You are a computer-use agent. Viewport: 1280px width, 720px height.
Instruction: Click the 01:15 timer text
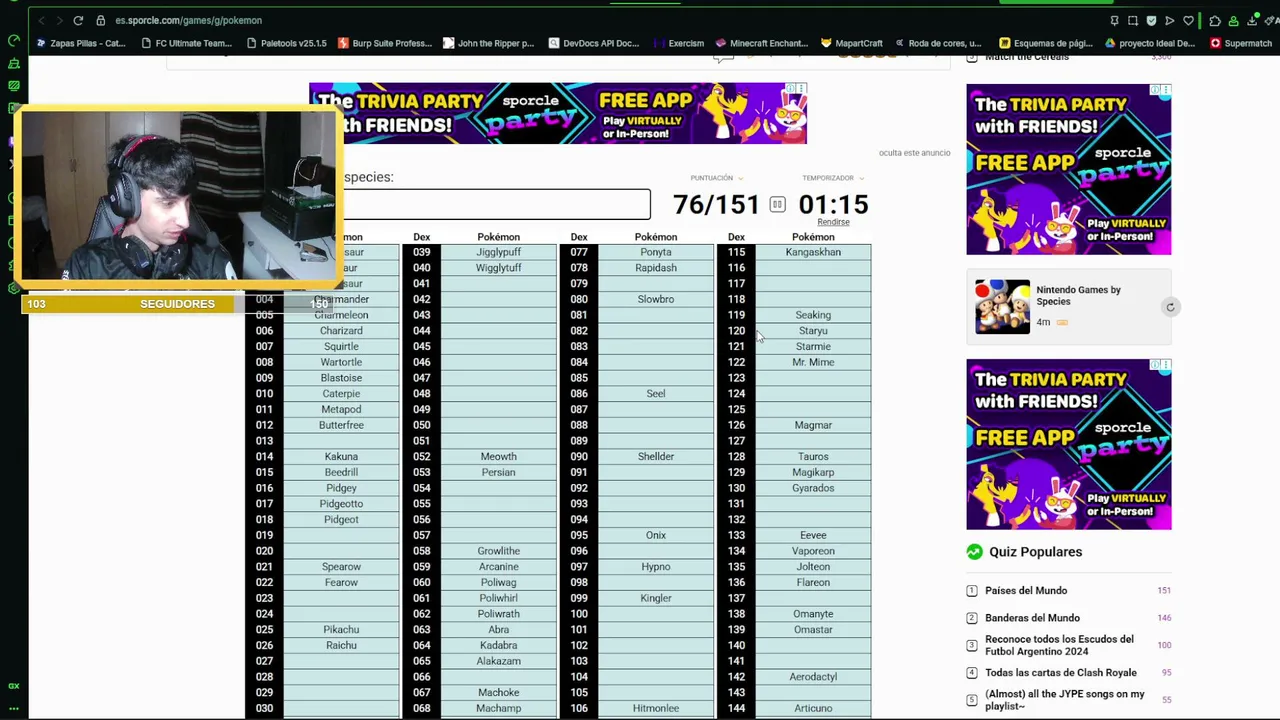pos(833,204)
